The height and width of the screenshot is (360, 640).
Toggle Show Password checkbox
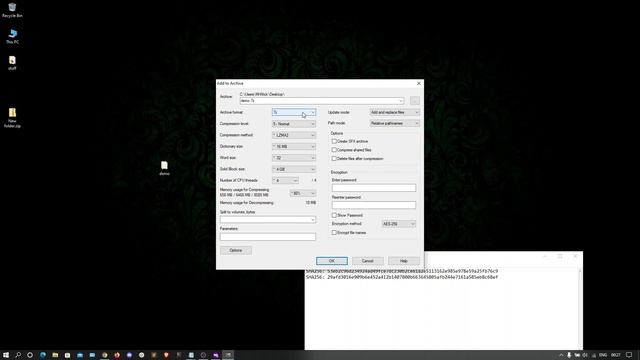(x=334, y=215)
